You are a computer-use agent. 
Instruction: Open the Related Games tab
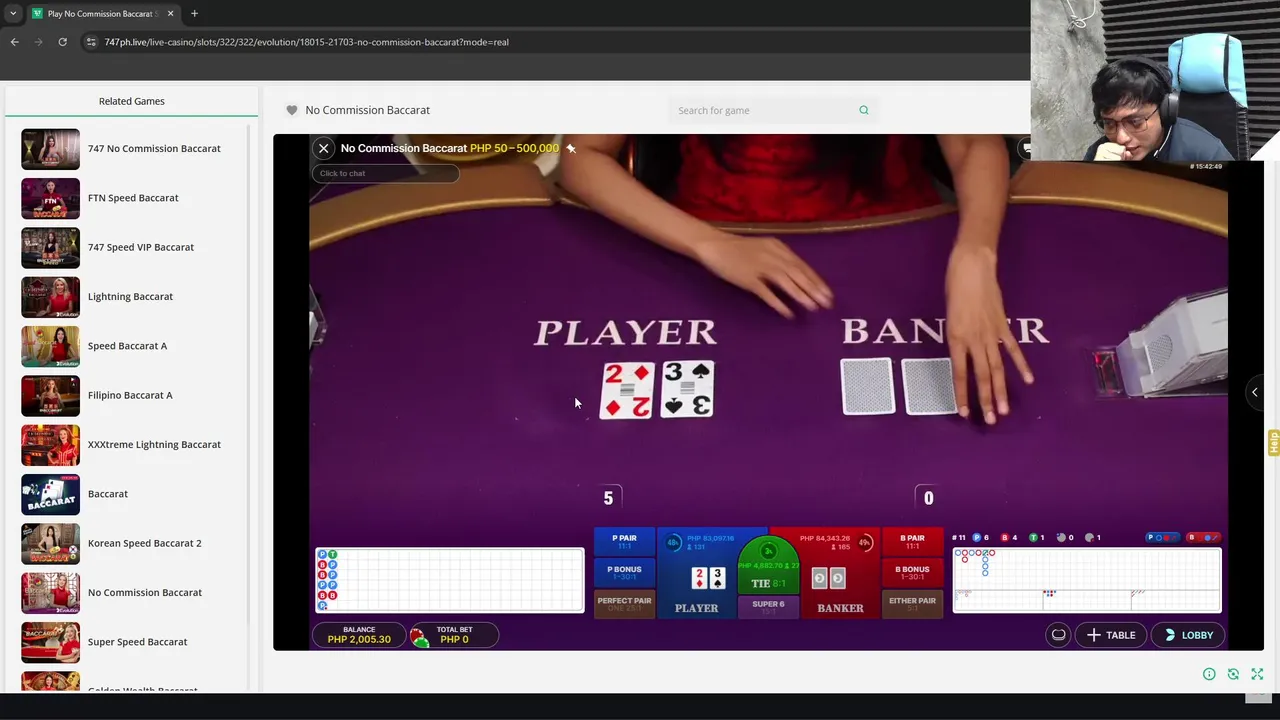click(131, 101)
